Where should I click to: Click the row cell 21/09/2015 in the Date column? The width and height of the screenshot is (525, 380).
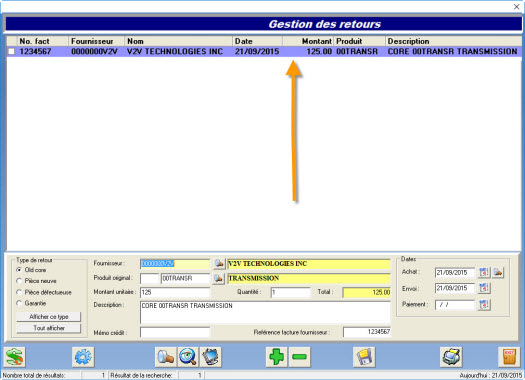pyautogui.click(x=257, y=52)
